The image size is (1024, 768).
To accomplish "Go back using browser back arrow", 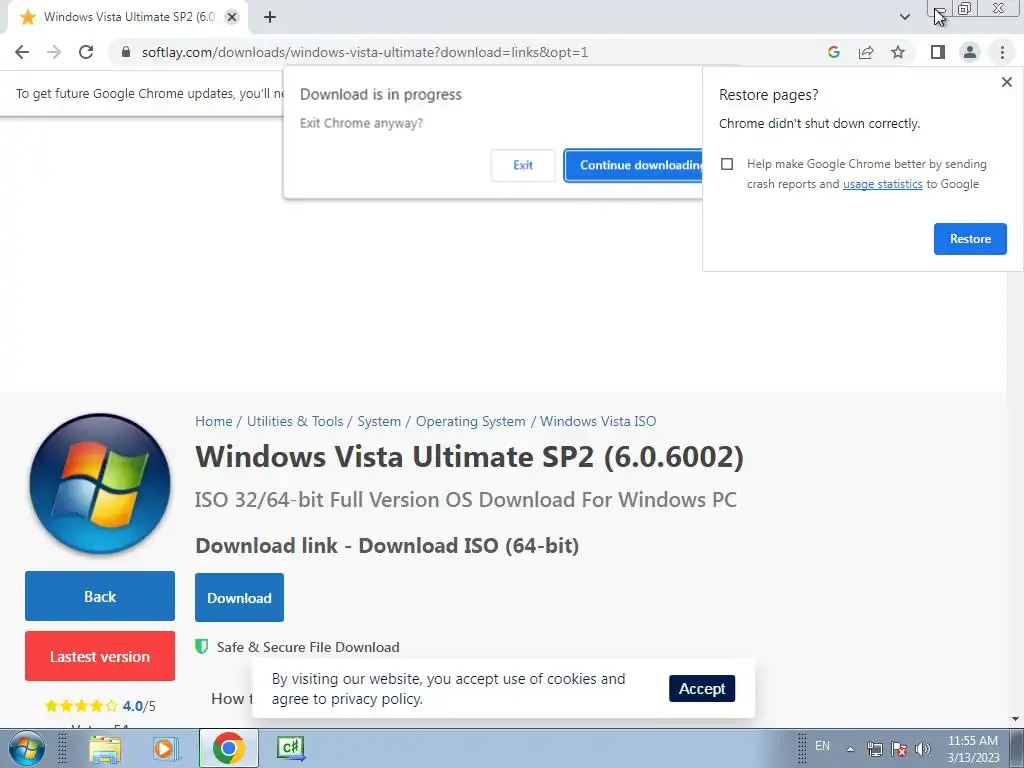I will 22,52.
